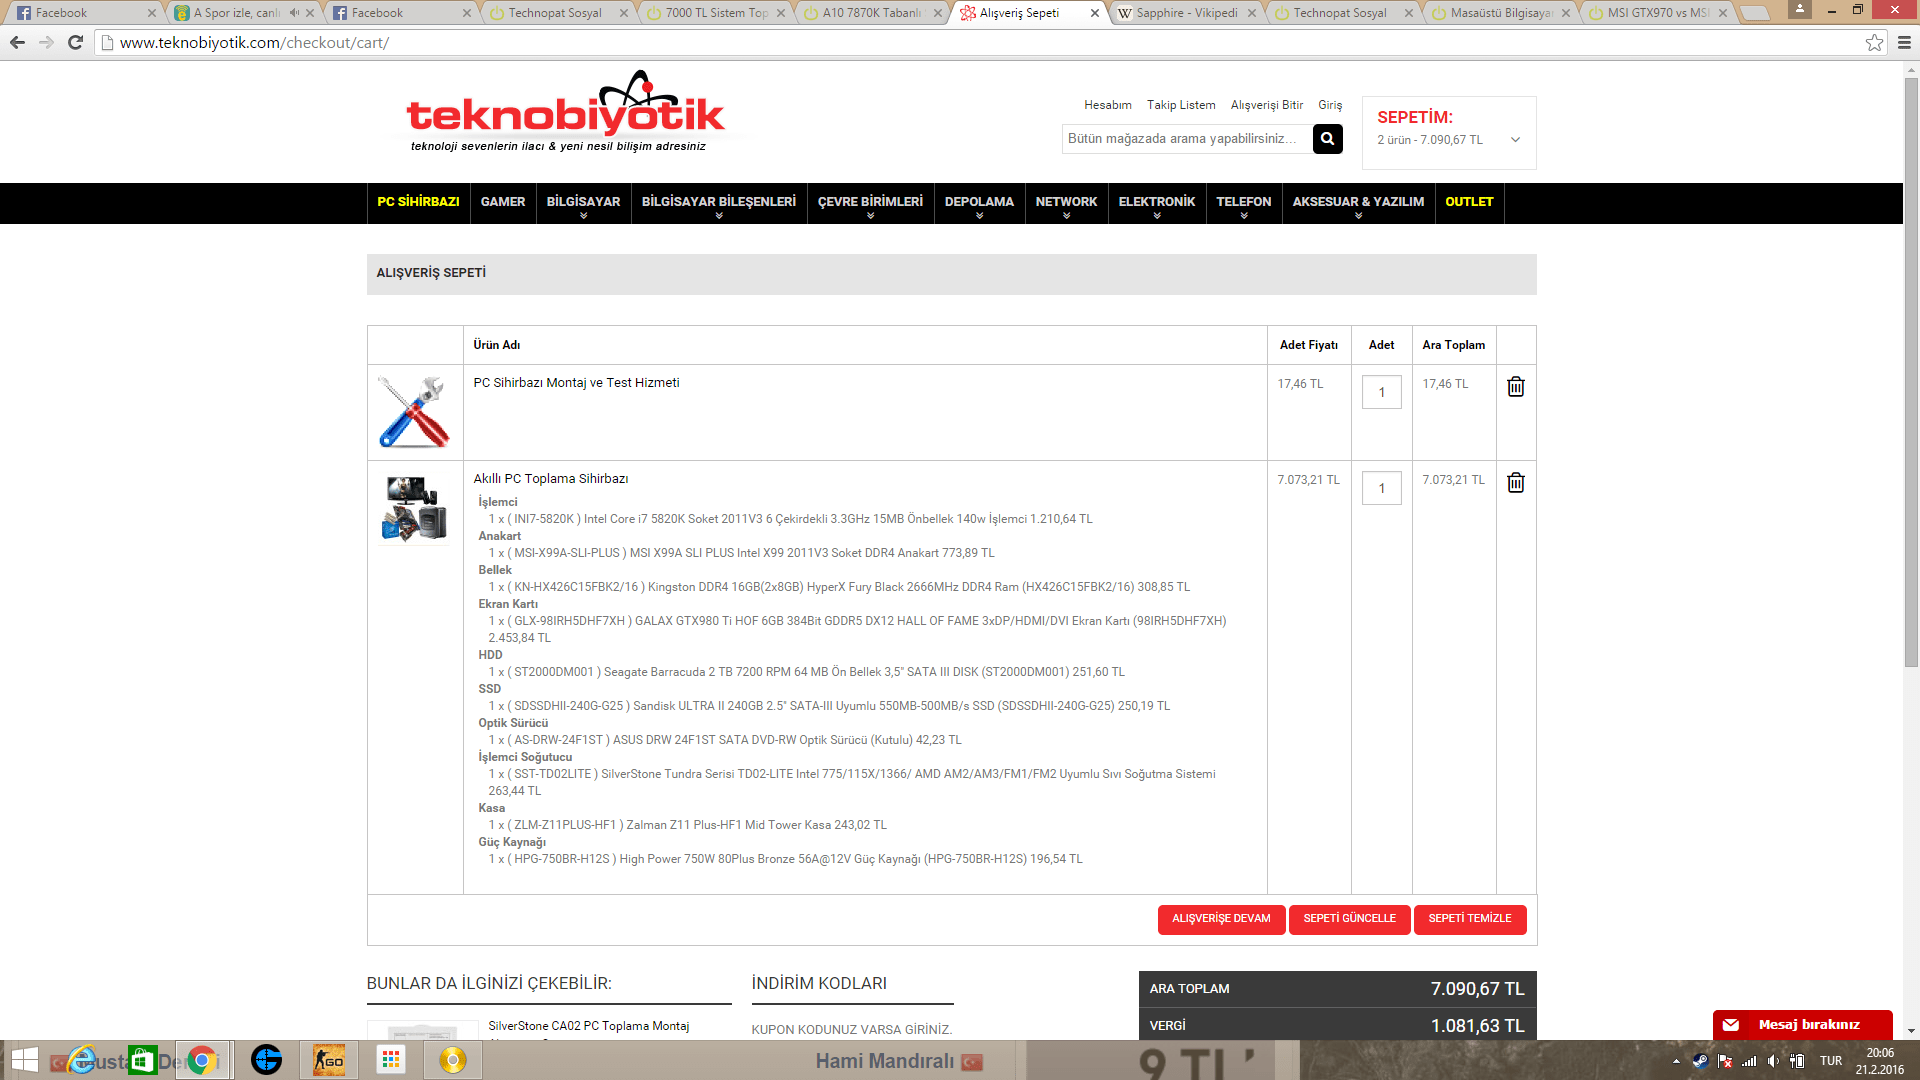1920x1080 pixels.
Task: Open Akıllı PC Toplama Sihirbazı product link
Action: 551,479
